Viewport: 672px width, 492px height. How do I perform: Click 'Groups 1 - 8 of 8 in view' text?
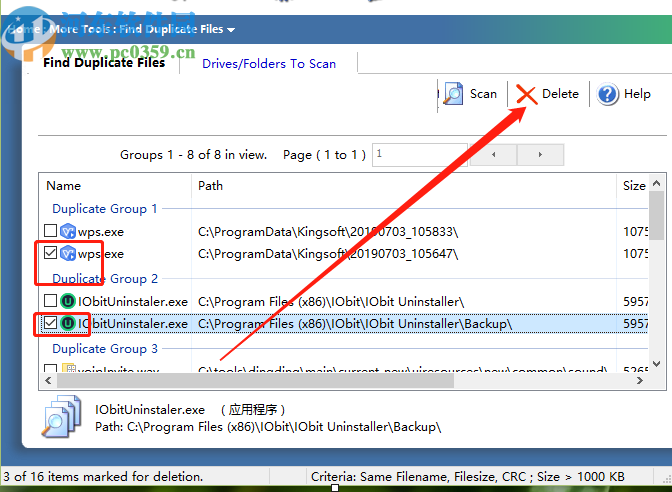tap(193, 155)
